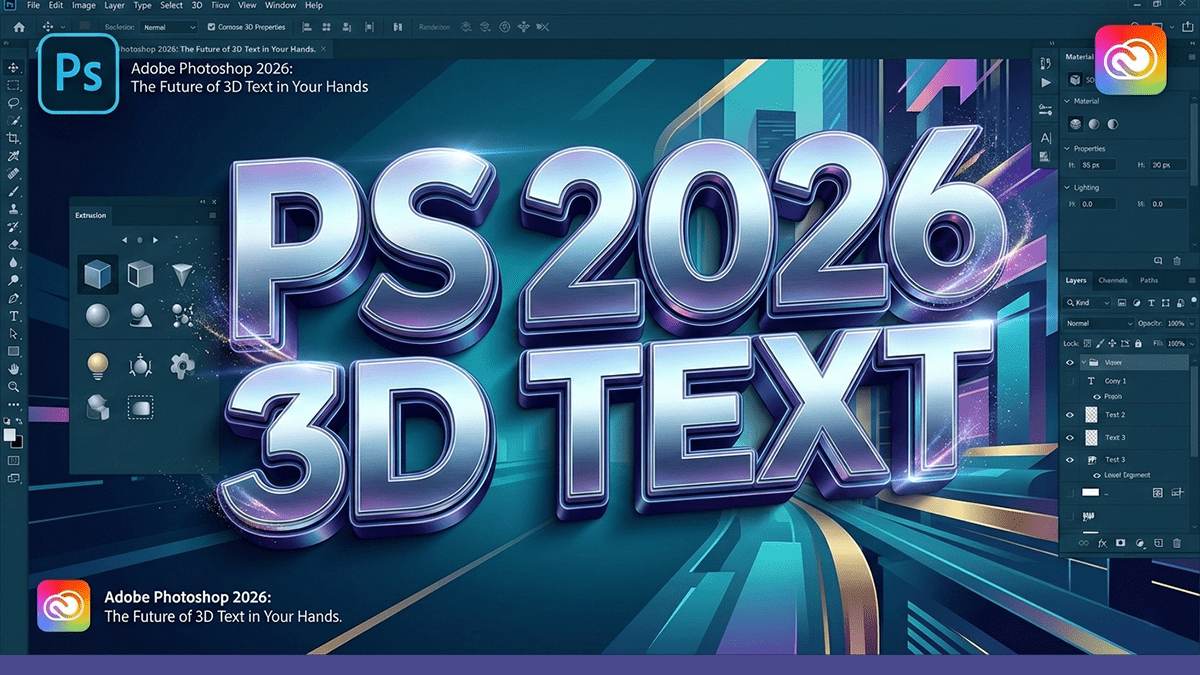Viewport: 1200px width, 675px height.
Task: Open the Layer menu
Action: [x=115, y=6]
